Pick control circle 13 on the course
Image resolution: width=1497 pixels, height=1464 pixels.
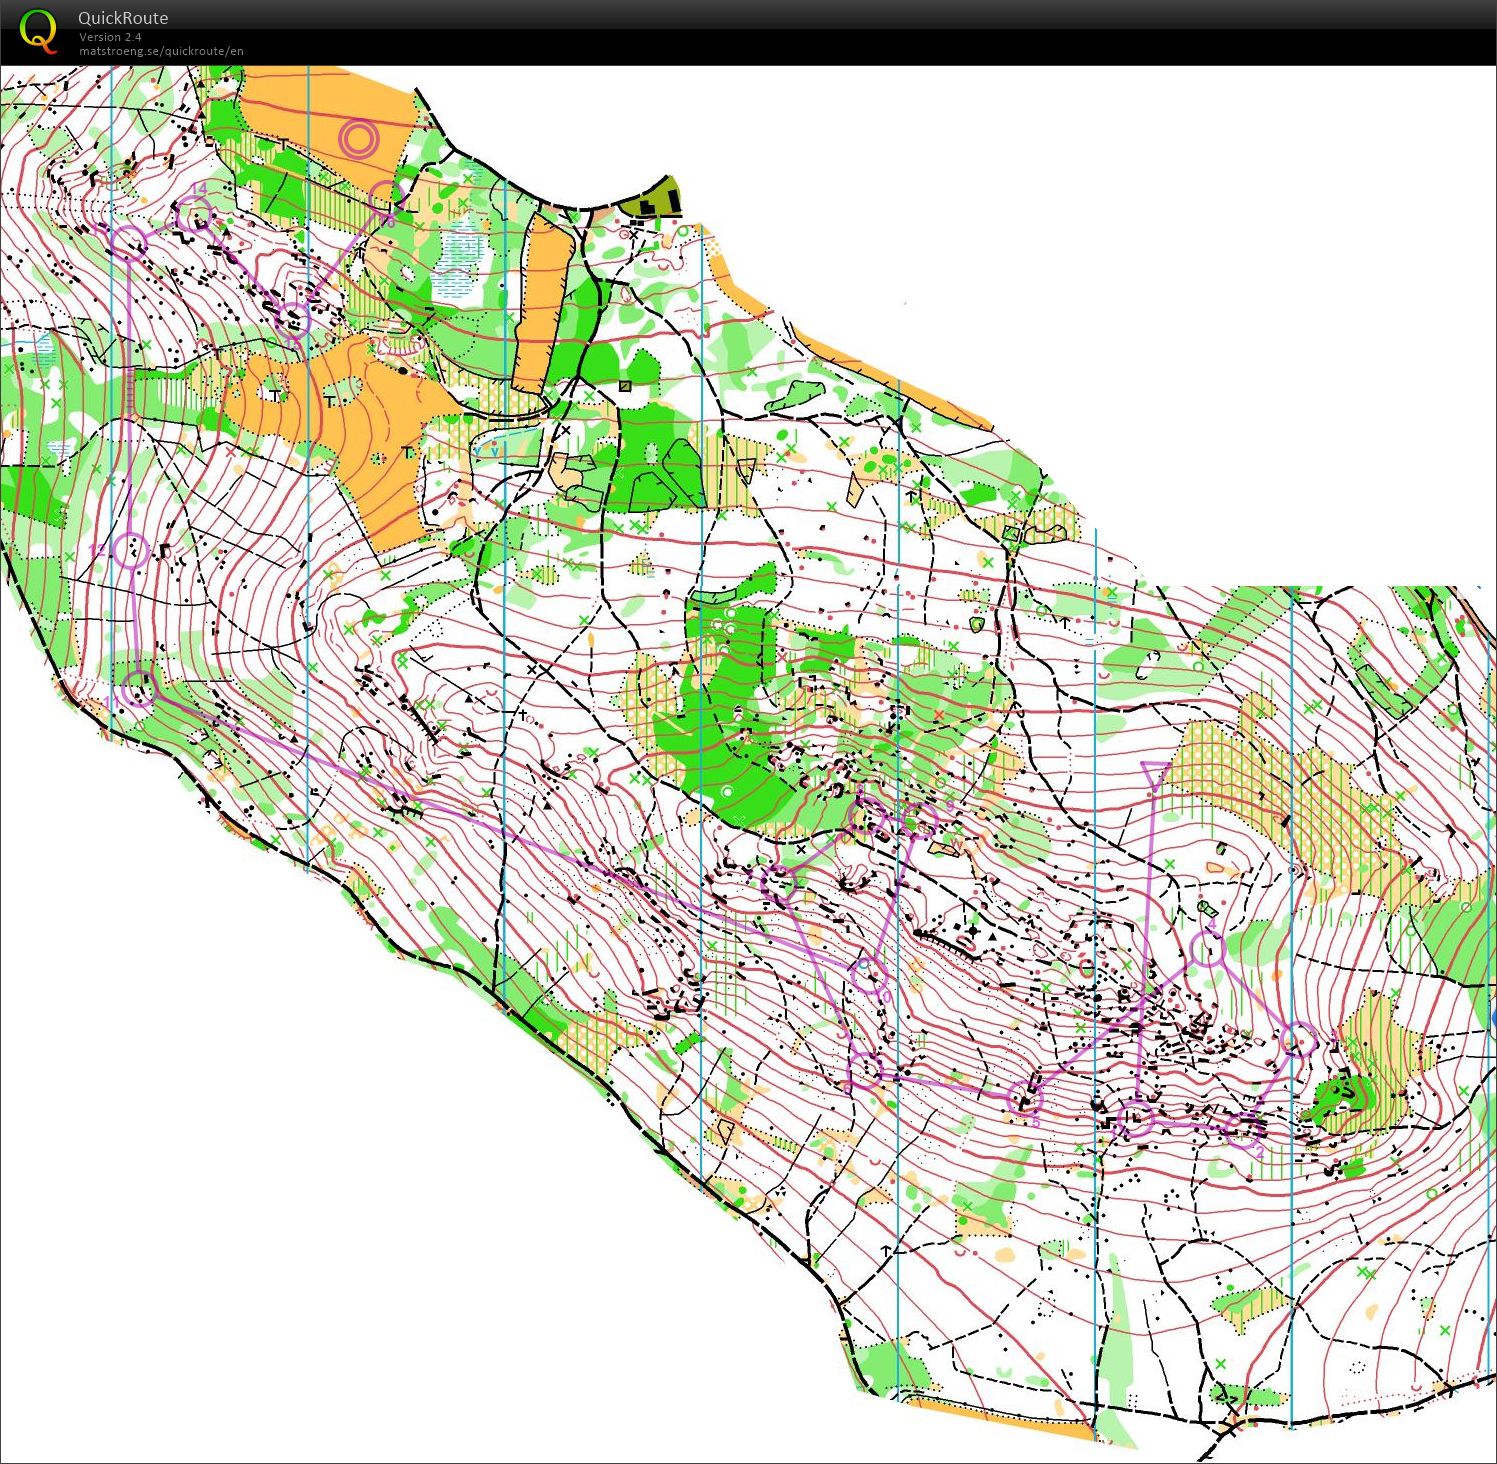[x=129, y=242]
